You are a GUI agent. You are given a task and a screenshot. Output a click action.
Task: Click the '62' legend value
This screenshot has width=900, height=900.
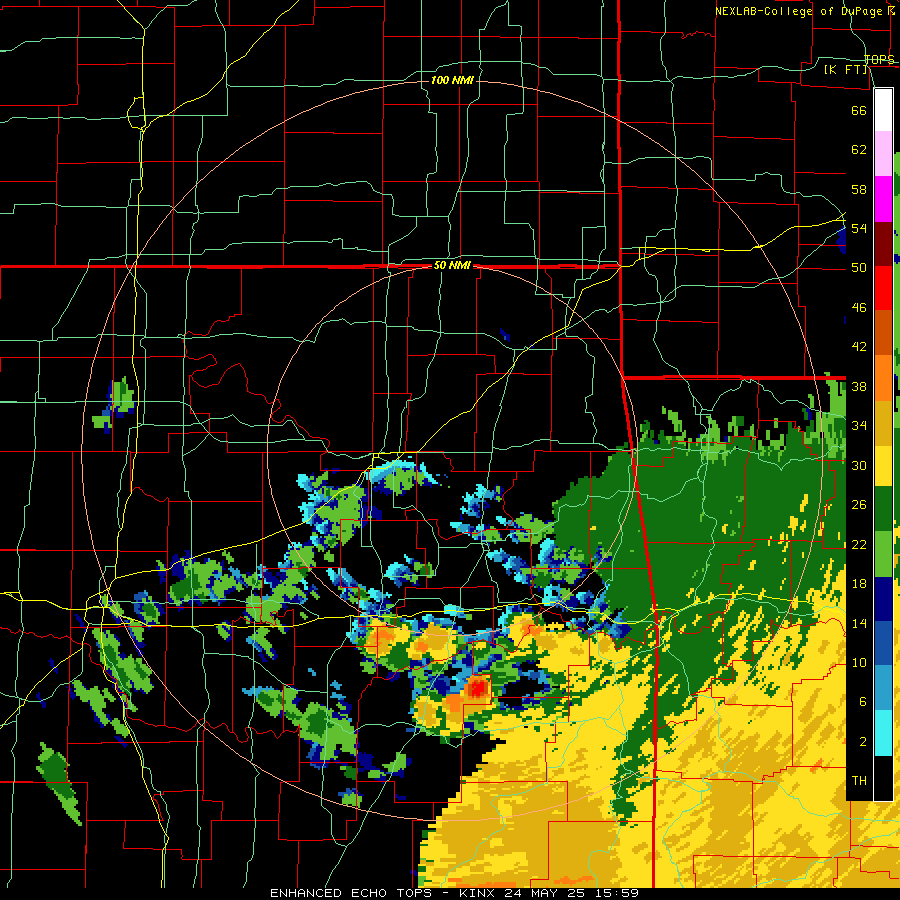(x=859, y=150)
